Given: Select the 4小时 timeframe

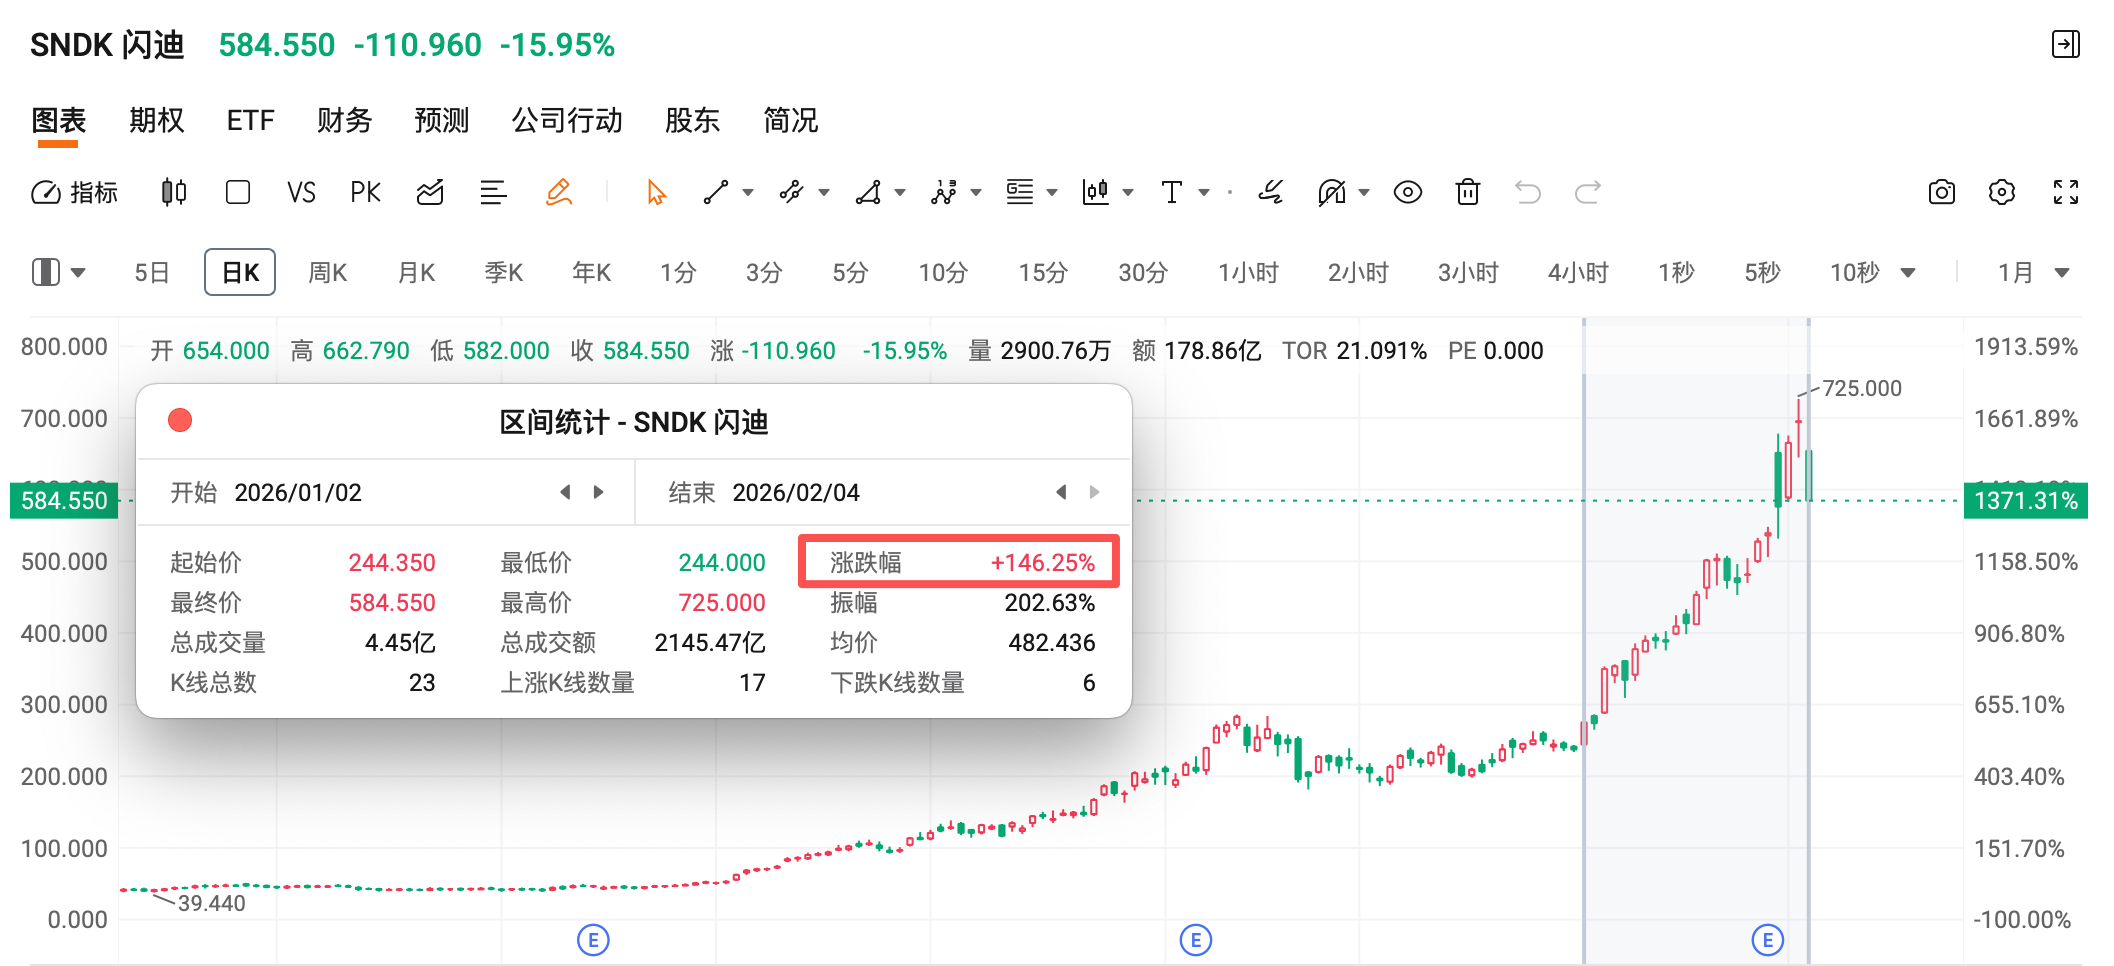Looking at the screenshot, I should [x=1578, y=272].
